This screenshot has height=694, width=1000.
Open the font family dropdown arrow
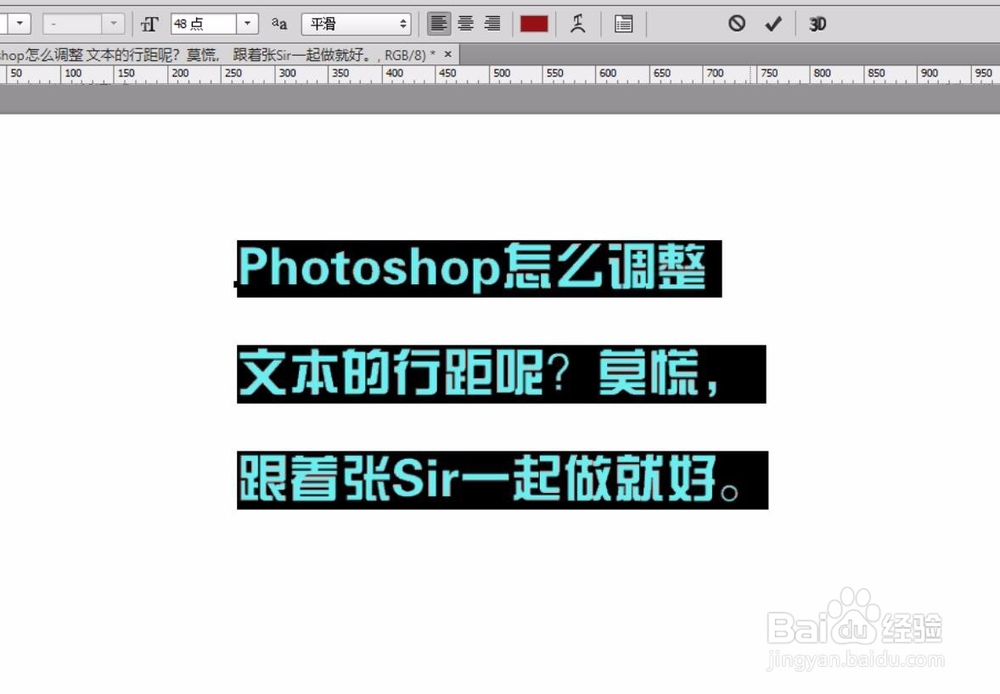click(x=20, y=24)
